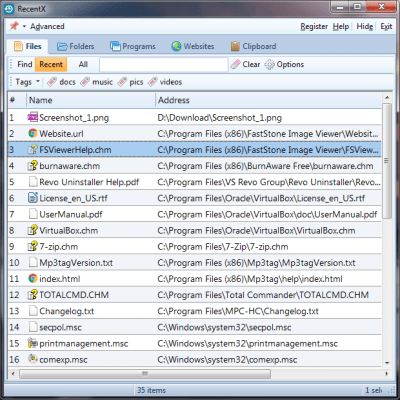
Task: Toggle the Recent filter button
Action: click(51, 64)
